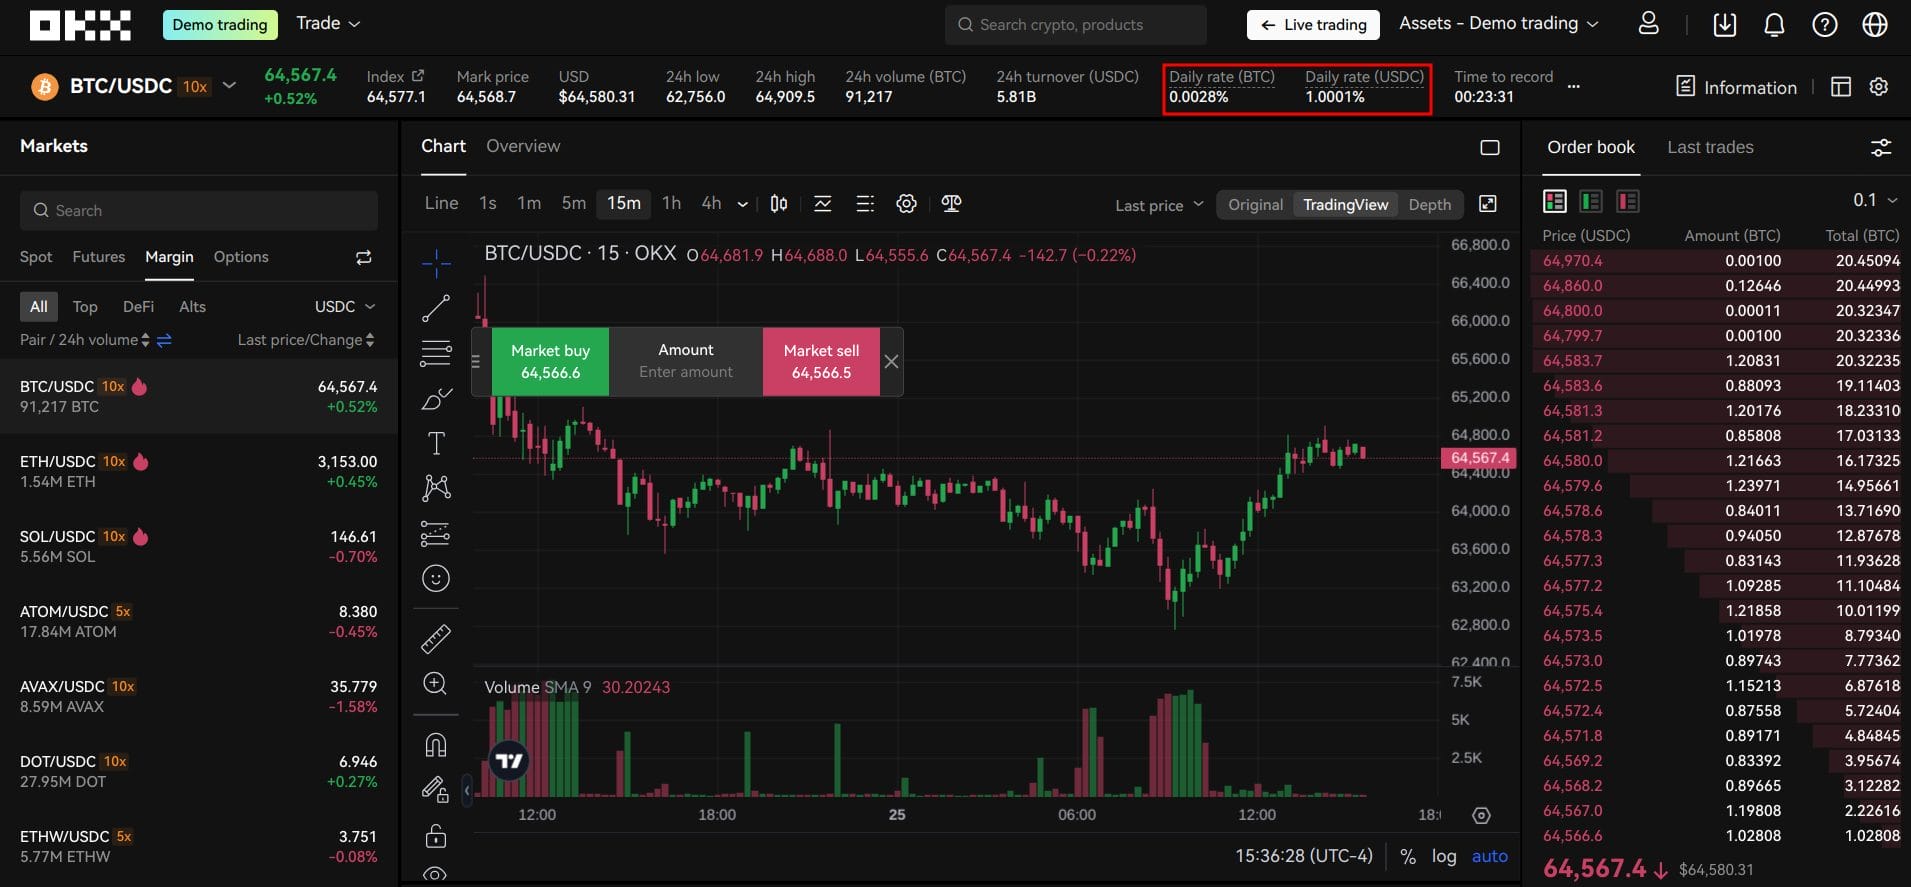Switch to the Last trades tab
This screenshot has width=1911, height=887.
(1710, 148)
